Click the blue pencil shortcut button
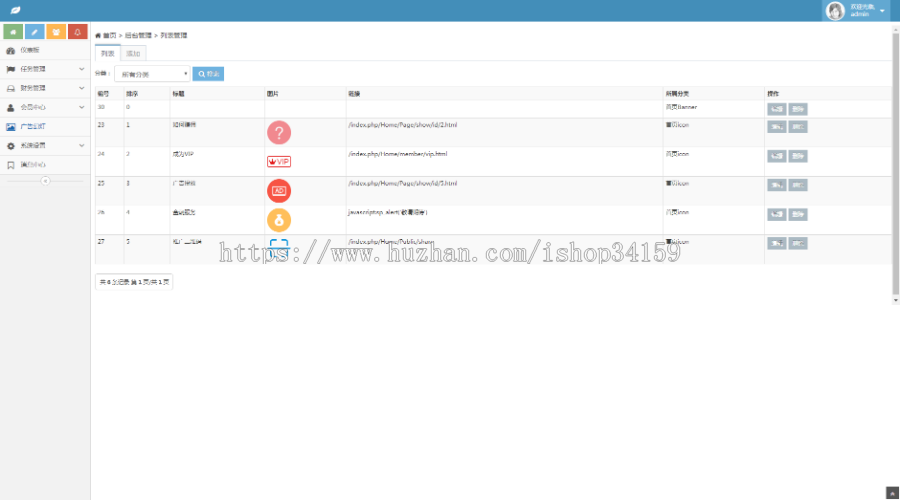 click(34, 32)
